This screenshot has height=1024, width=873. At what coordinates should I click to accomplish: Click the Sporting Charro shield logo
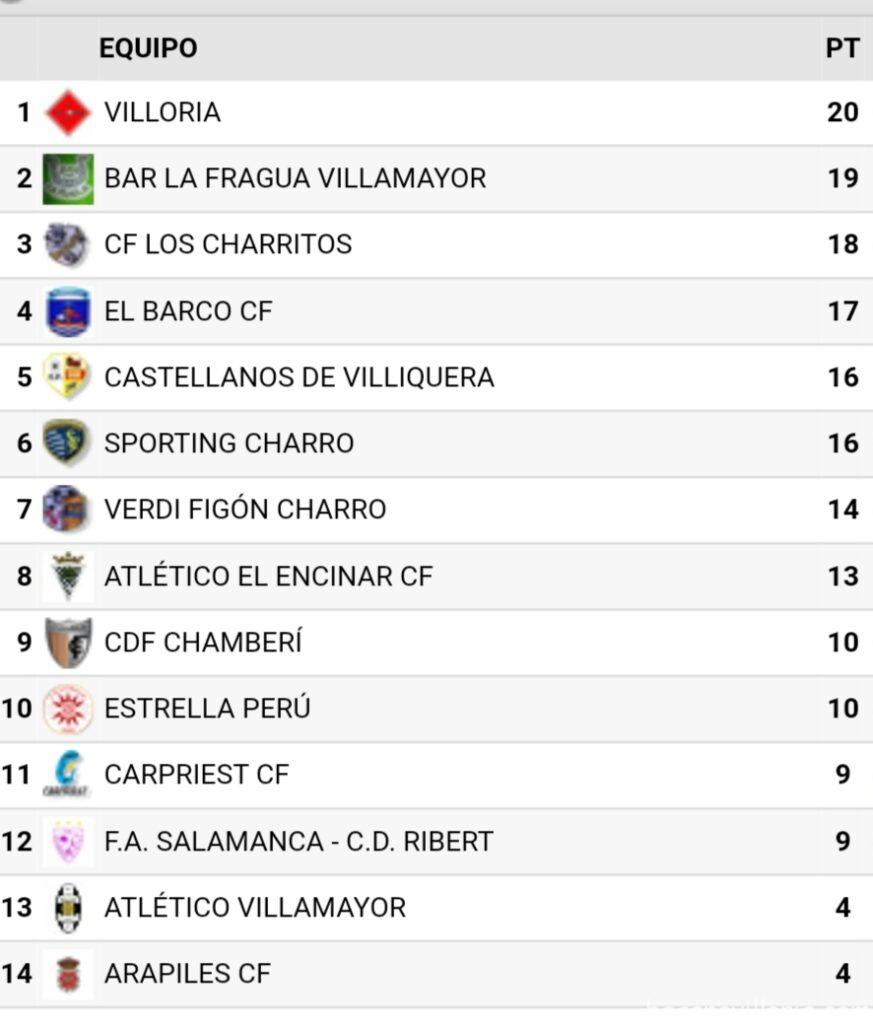(x=68, y=443)
